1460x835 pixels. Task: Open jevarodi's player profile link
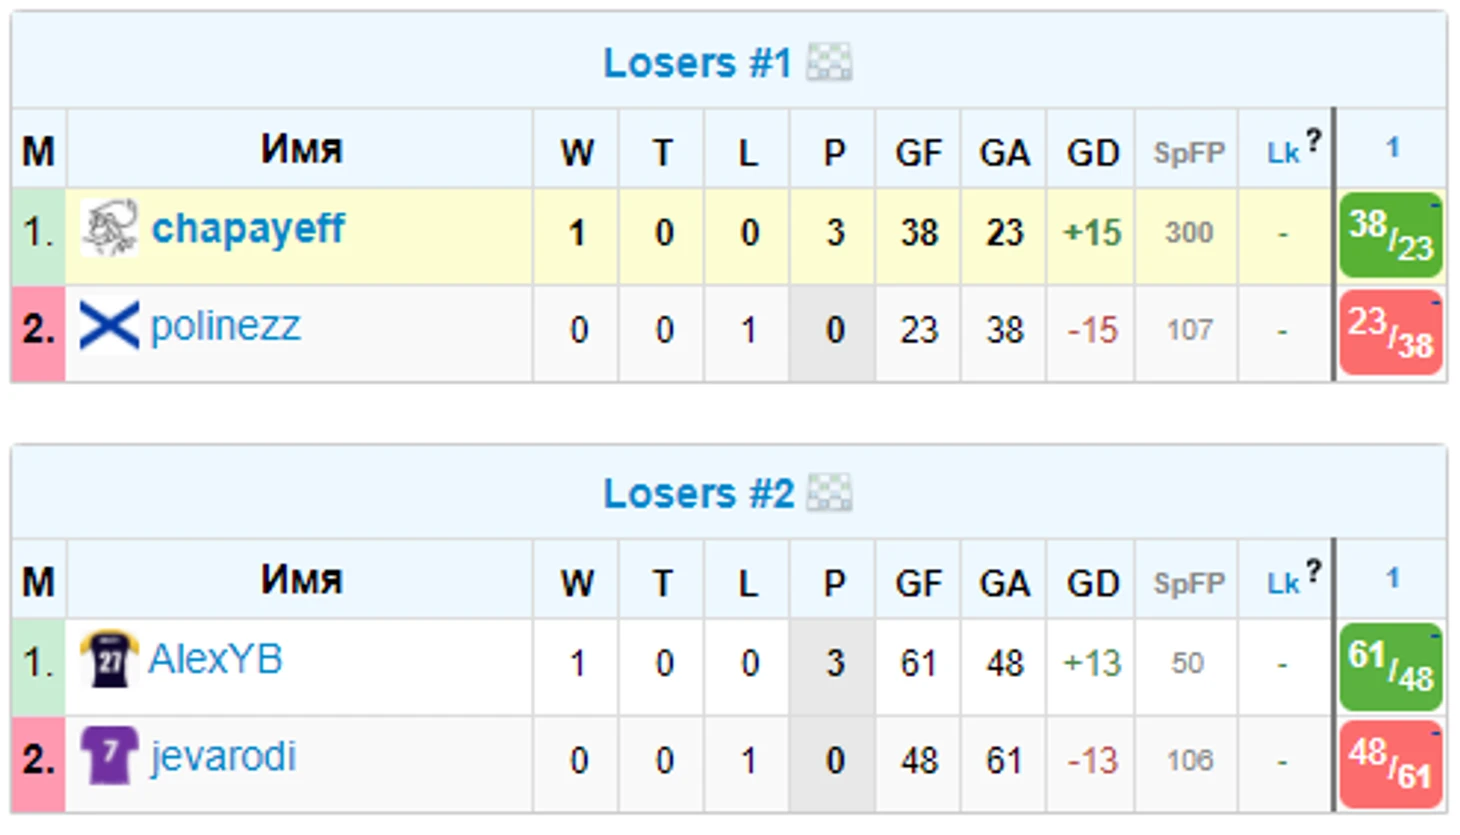click(223, 757)
